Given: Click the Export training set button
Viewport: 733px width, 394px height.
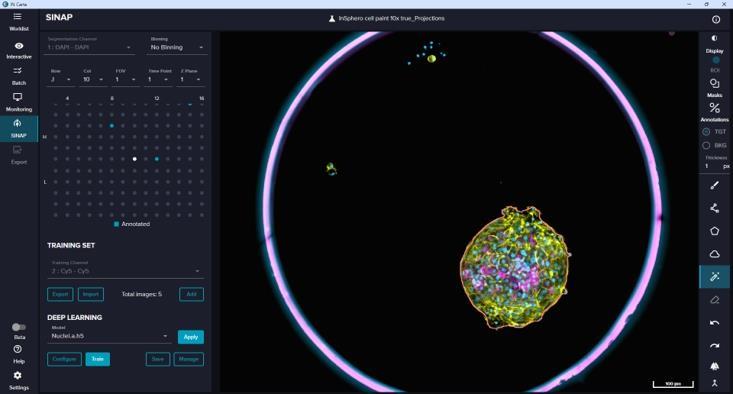Looking at the screenshot, I should (60, 294).
